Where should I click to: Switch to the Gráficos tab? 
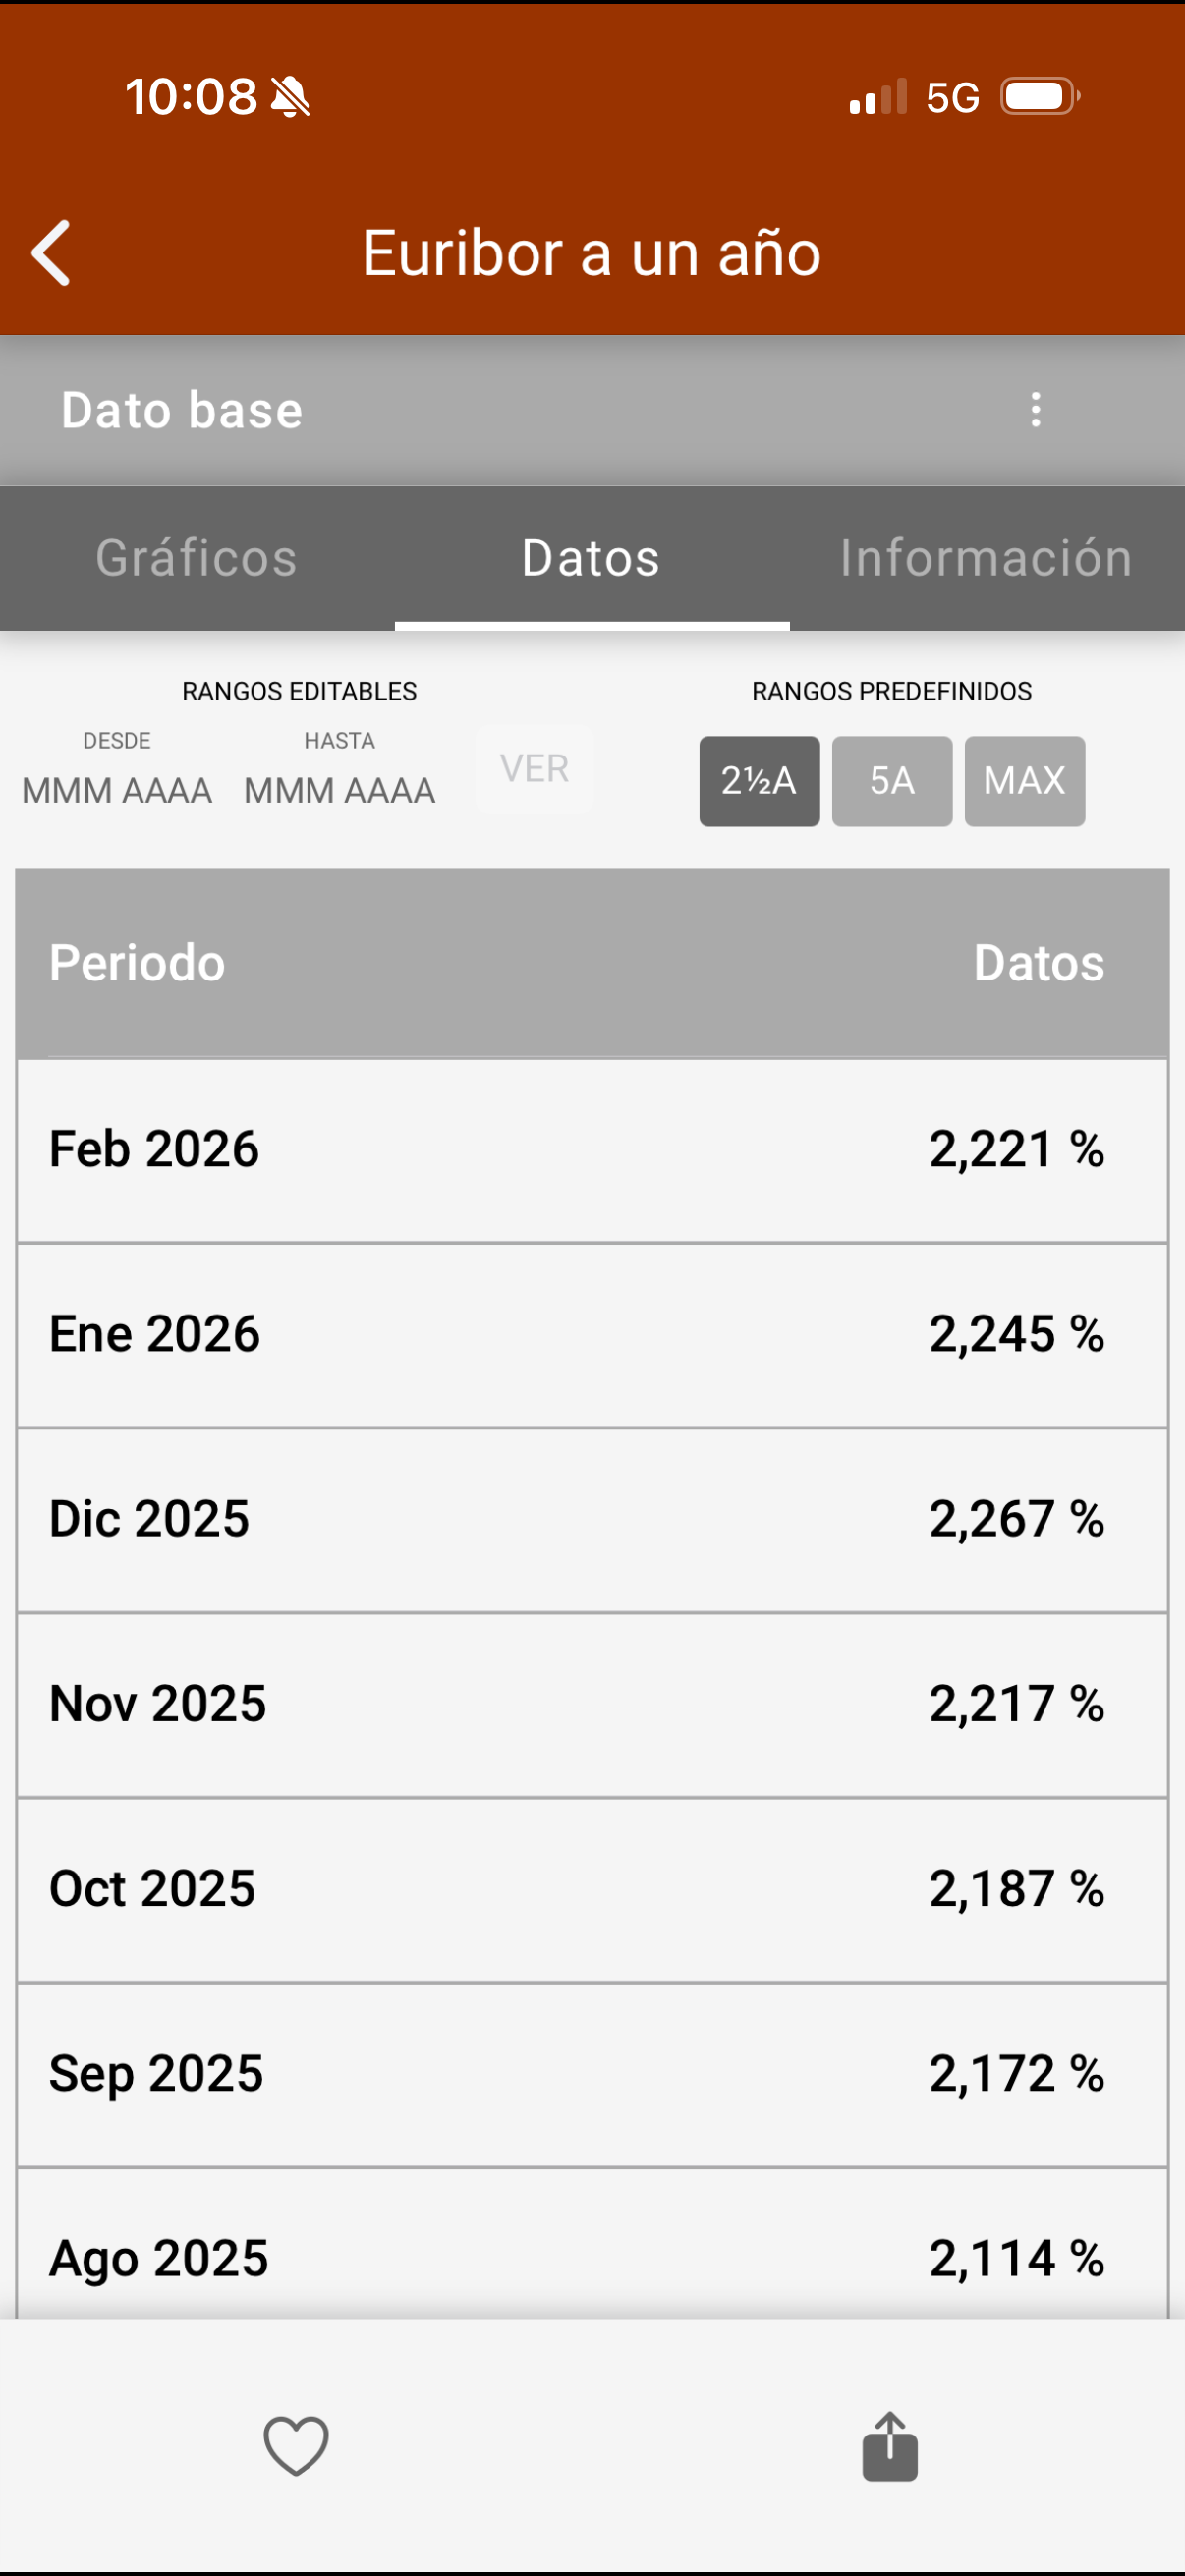197,558
